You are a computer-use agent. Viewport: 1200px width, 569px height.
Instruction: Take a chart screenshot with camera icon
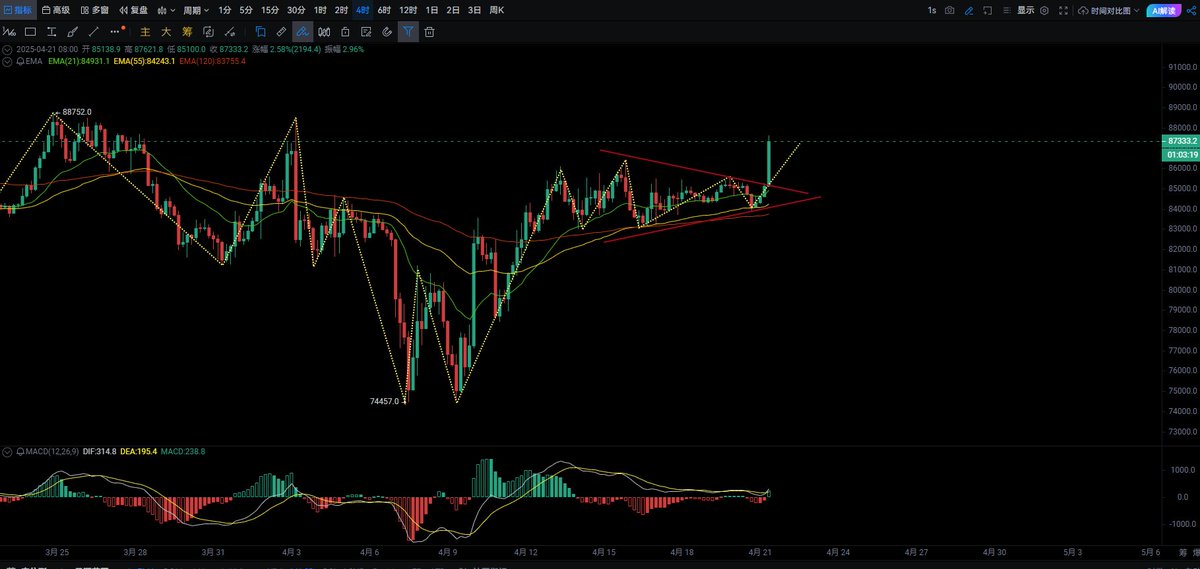(x=950, y=10)
